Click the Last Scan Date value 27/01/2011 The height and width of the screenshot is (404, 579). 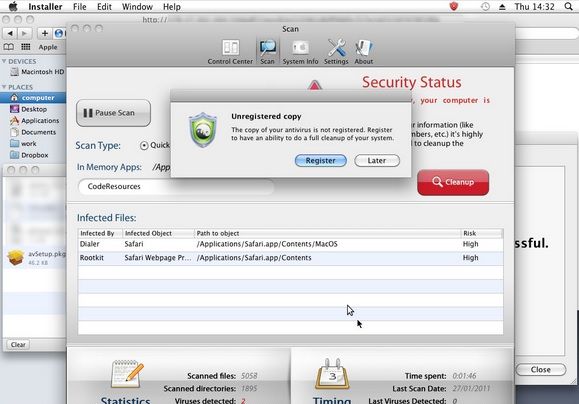point(471,388)
